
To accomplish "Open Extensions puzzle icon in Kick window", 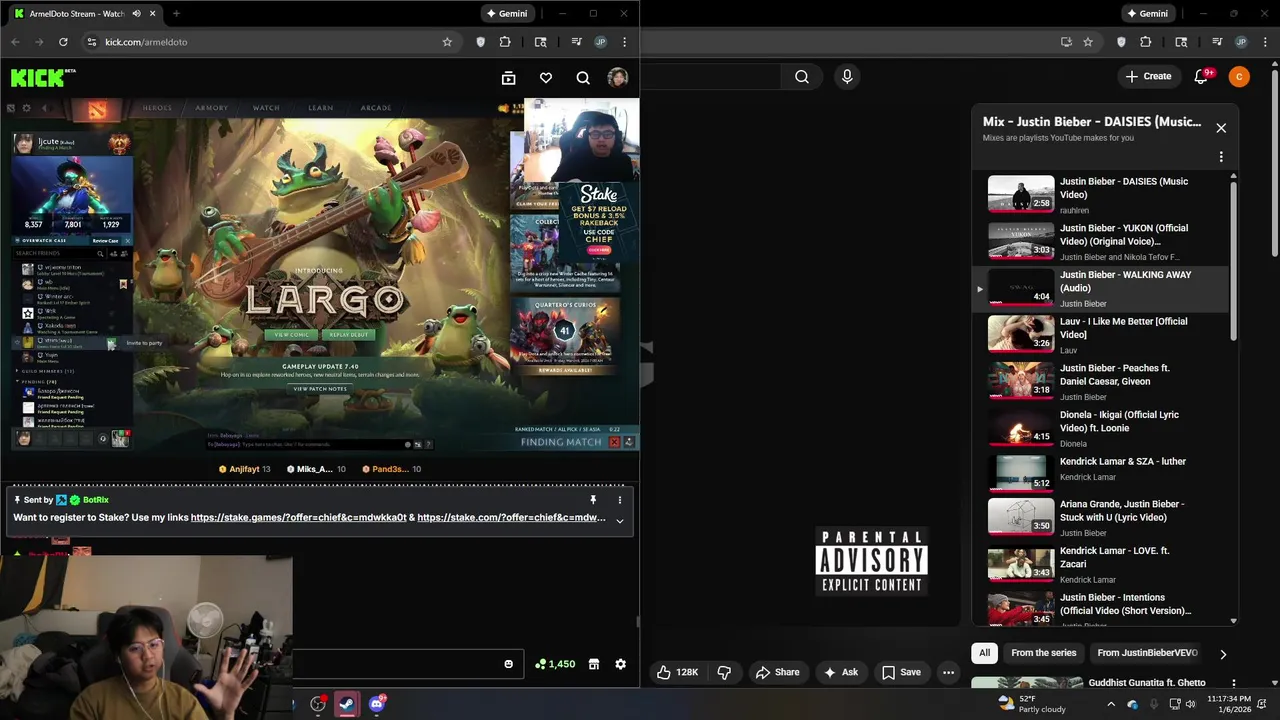I will click(x=505, y=42).
